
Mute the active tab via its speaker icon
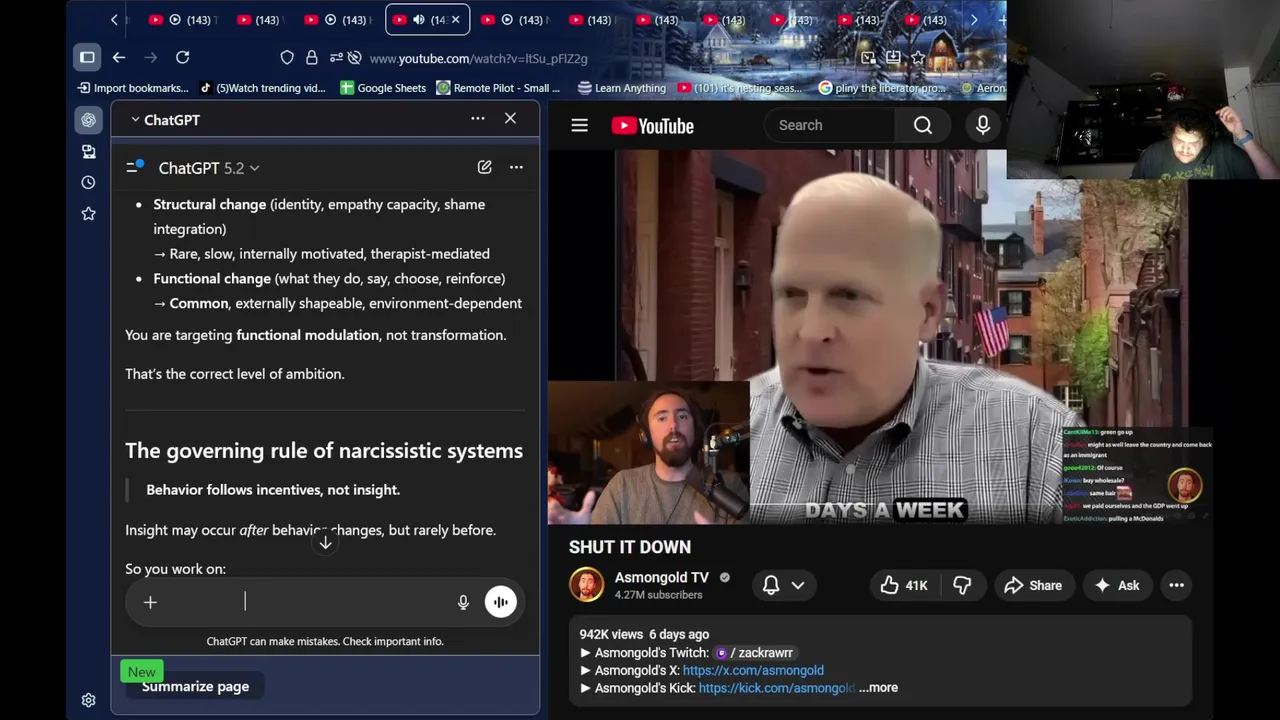pos(419,19)
